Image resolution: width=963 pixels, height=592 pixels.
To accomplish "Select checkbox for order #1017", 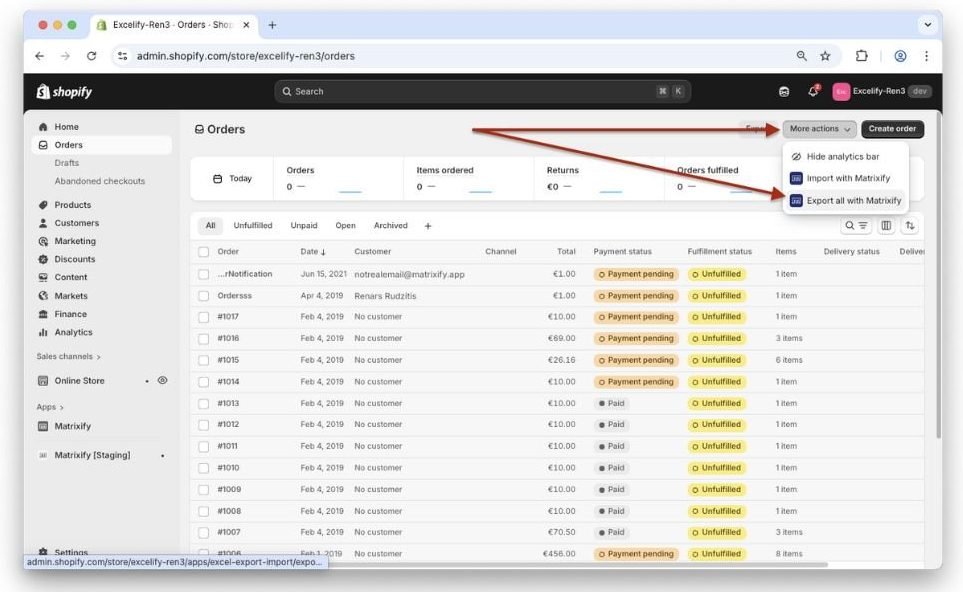I will click(x=203, y=317).
